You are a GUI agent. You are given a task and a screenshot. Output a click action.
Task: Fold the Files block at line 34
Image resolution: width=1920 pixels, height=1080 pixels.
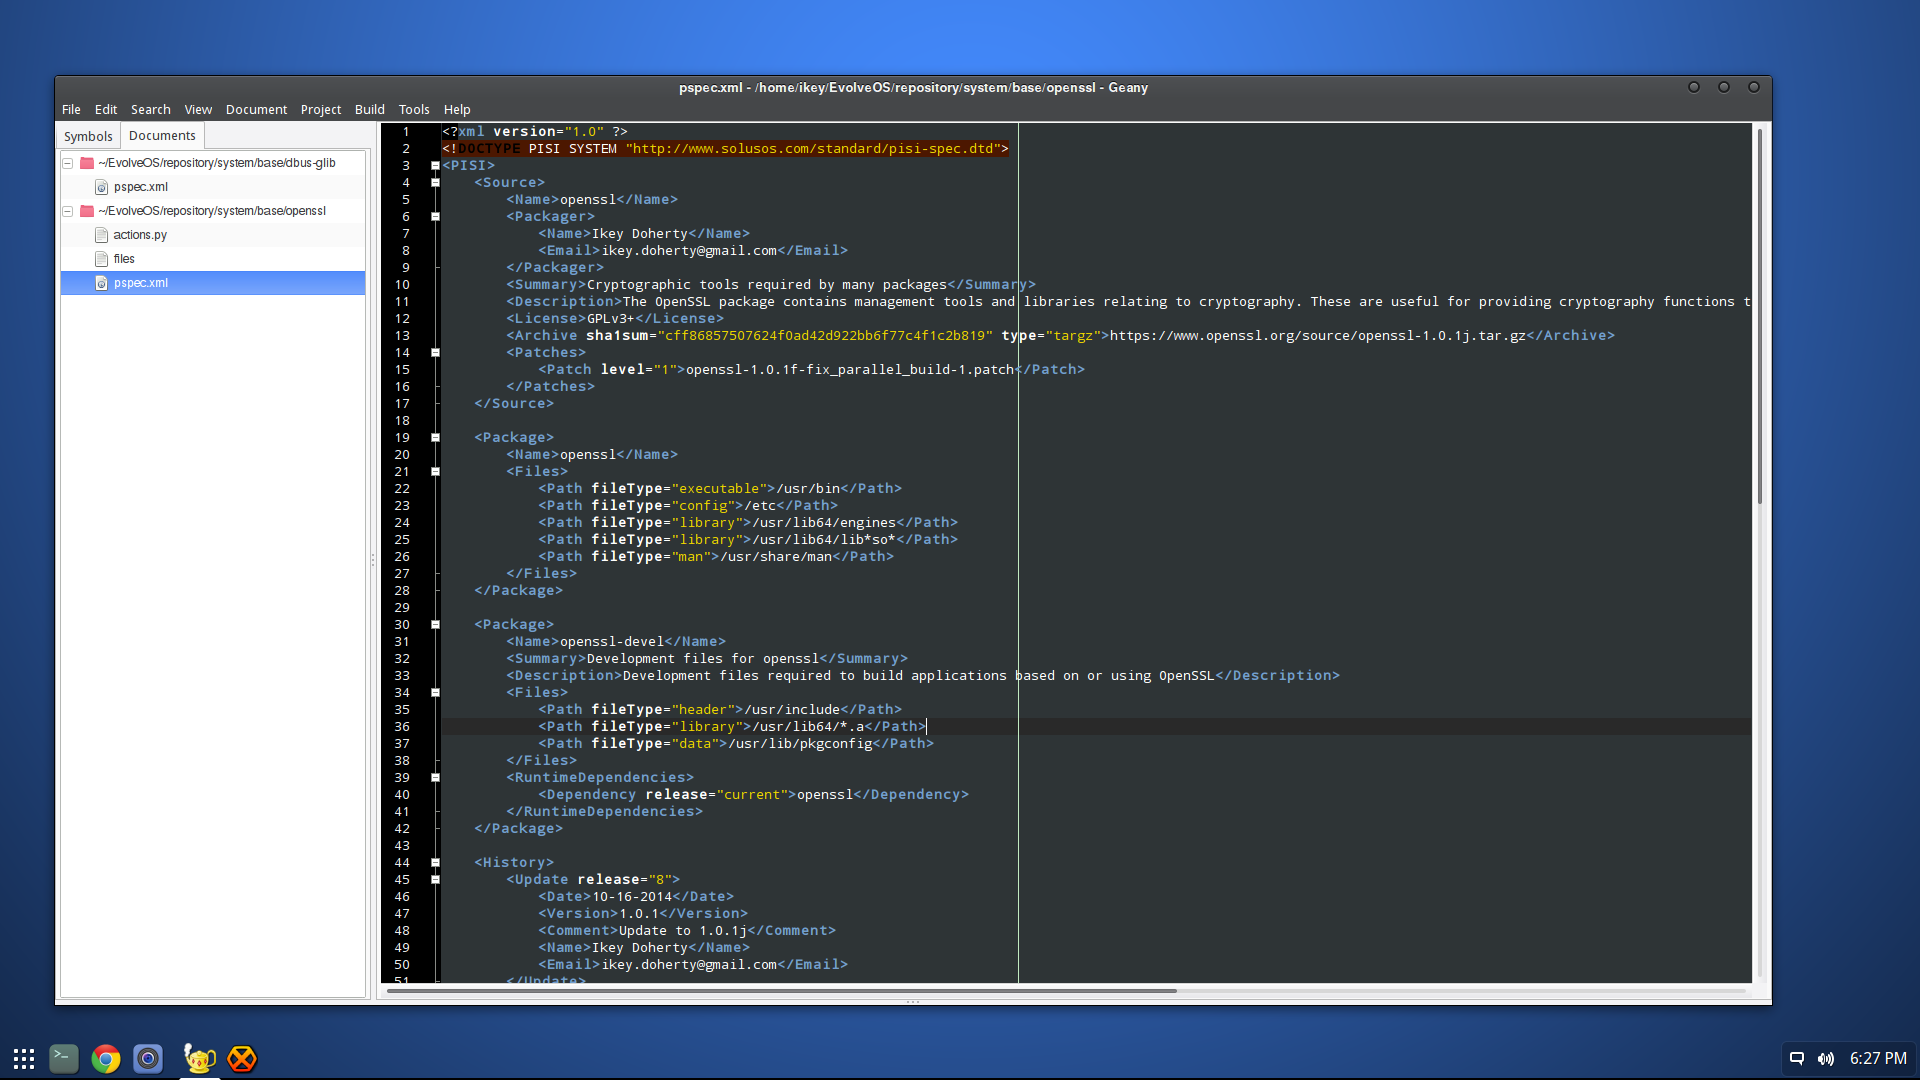coord(435,693)
